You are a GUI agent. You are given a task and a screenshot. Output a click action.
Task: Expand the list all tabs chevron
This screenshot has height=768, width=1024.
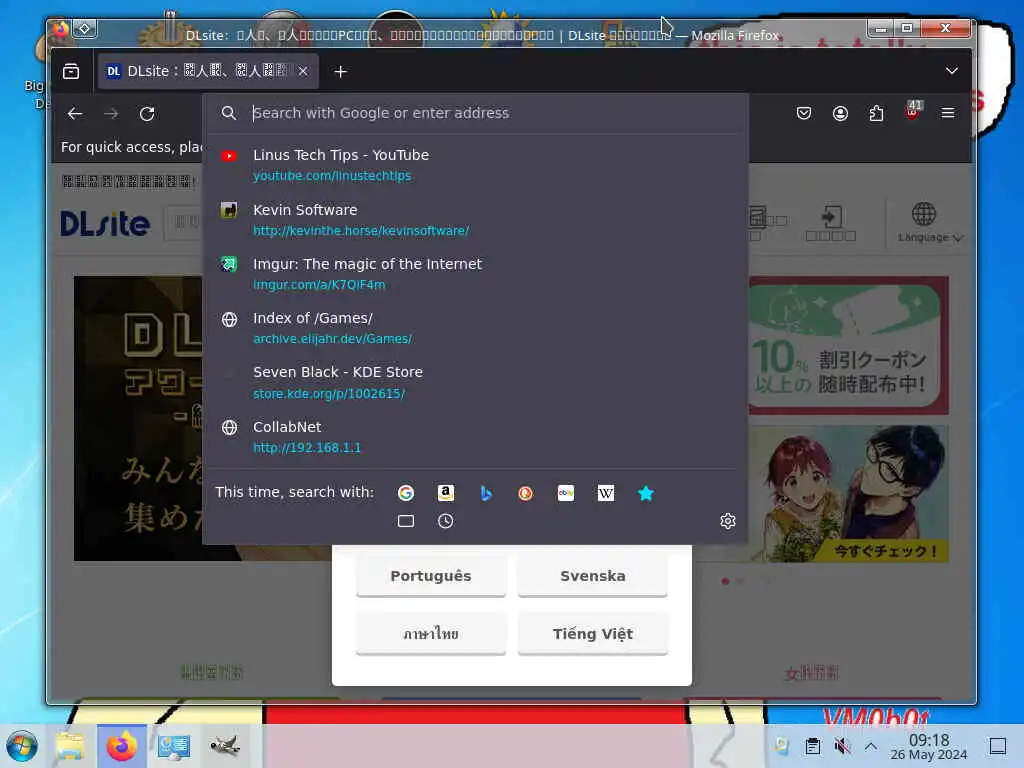click(x=952, y=71)
